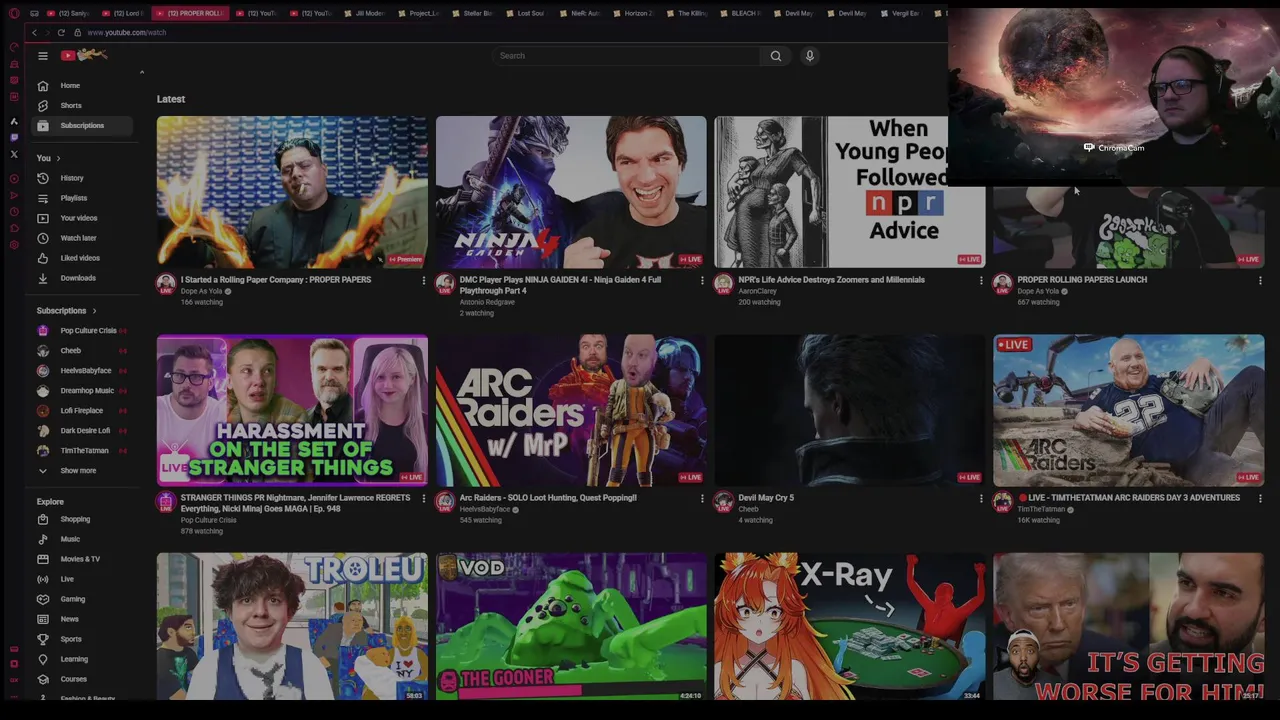Image resolution: width=1280 pixels, height=720 pixels.
Task: Open Learning under Explore
Action: coord(84,659)
